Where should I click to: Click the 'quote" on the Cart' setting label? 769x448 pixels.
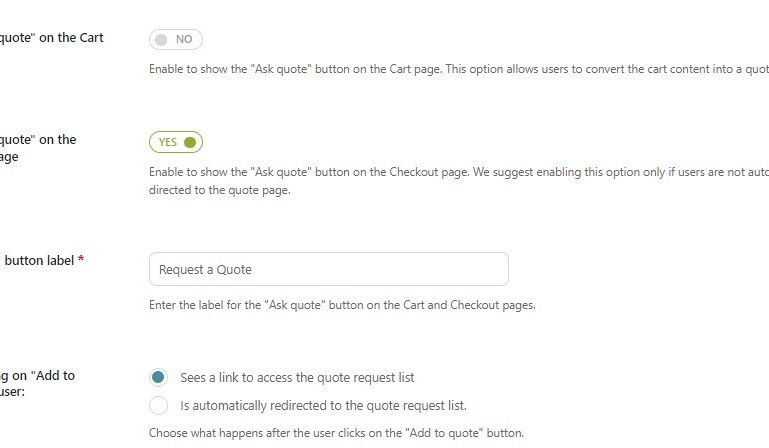point(51,38)
